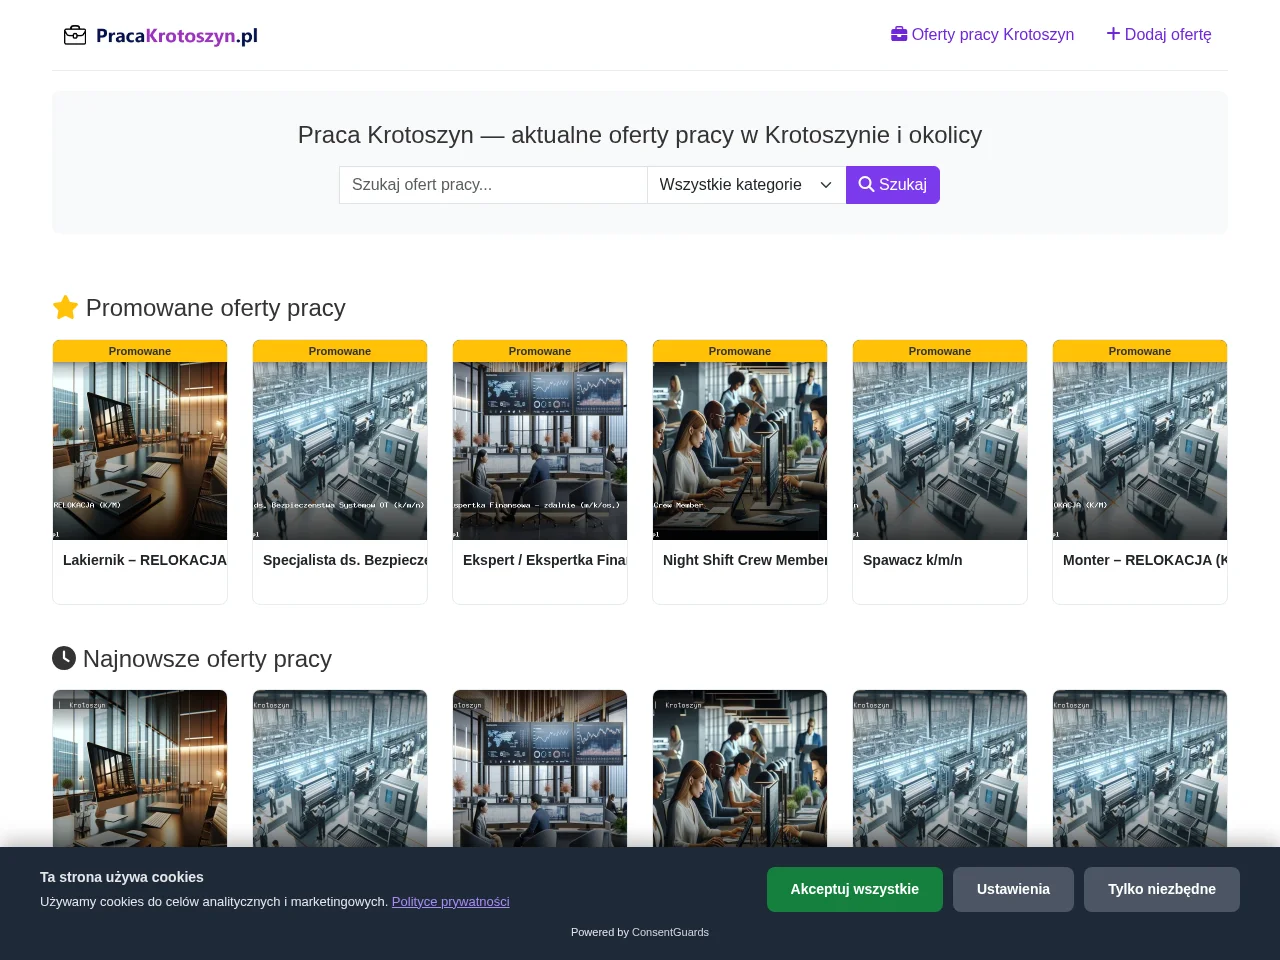Click the Night Shift Crew Member title

[745, 560]
